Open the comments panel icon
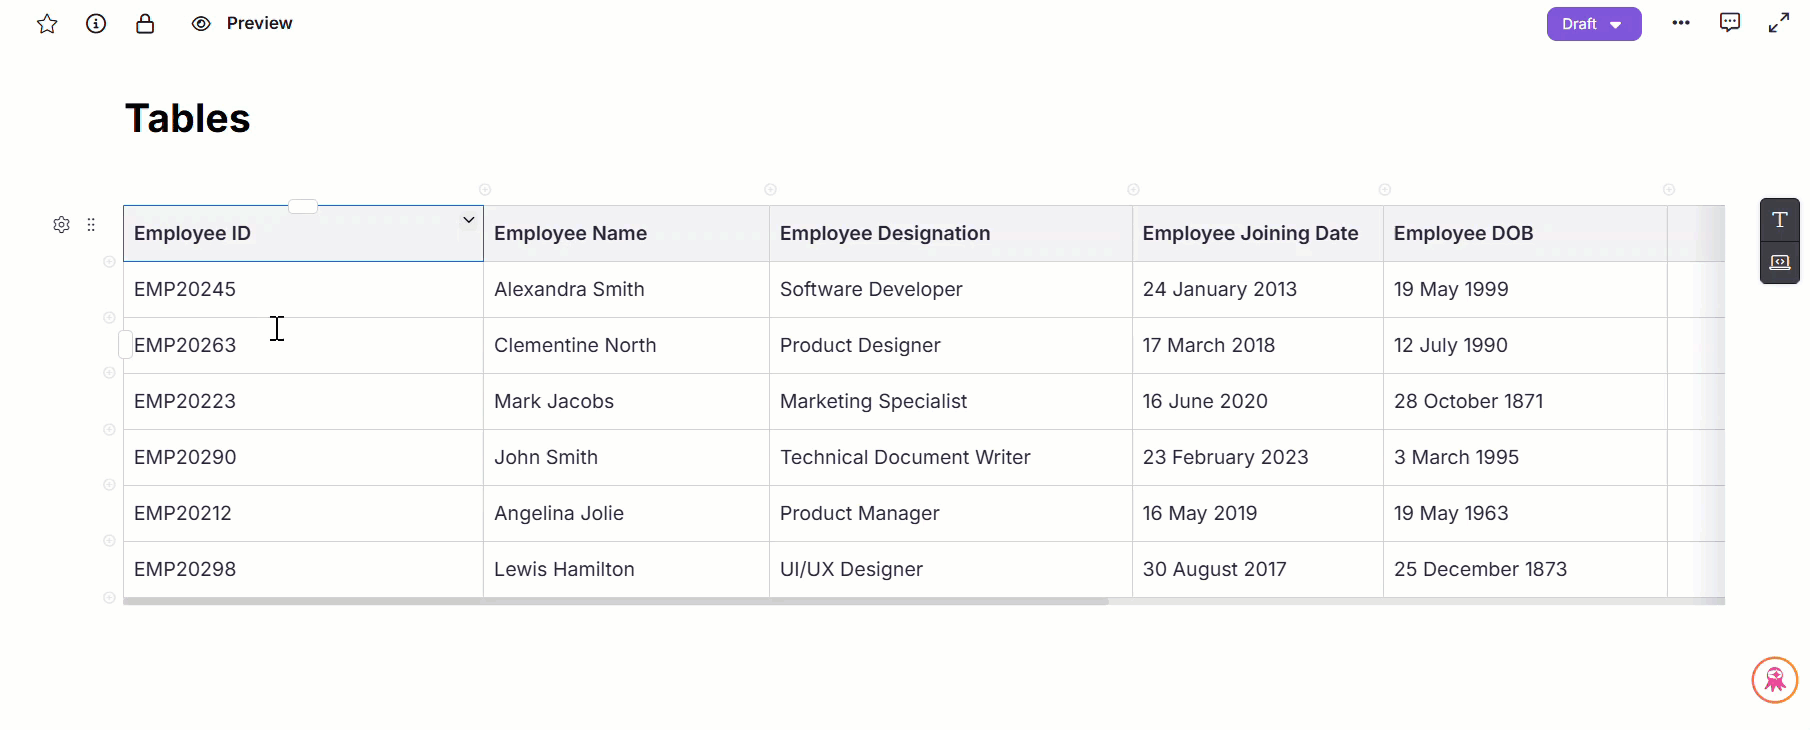Screen dimensions: 1810x730 1730,23
